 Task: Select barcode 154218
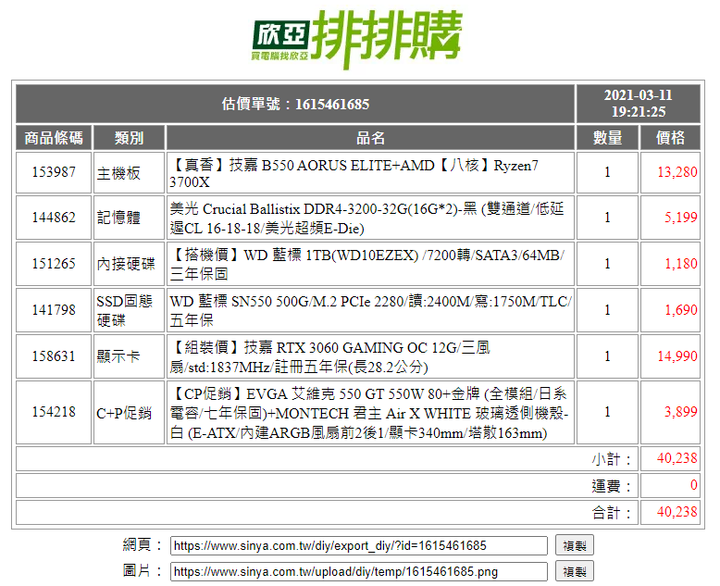tap(54, 412)
